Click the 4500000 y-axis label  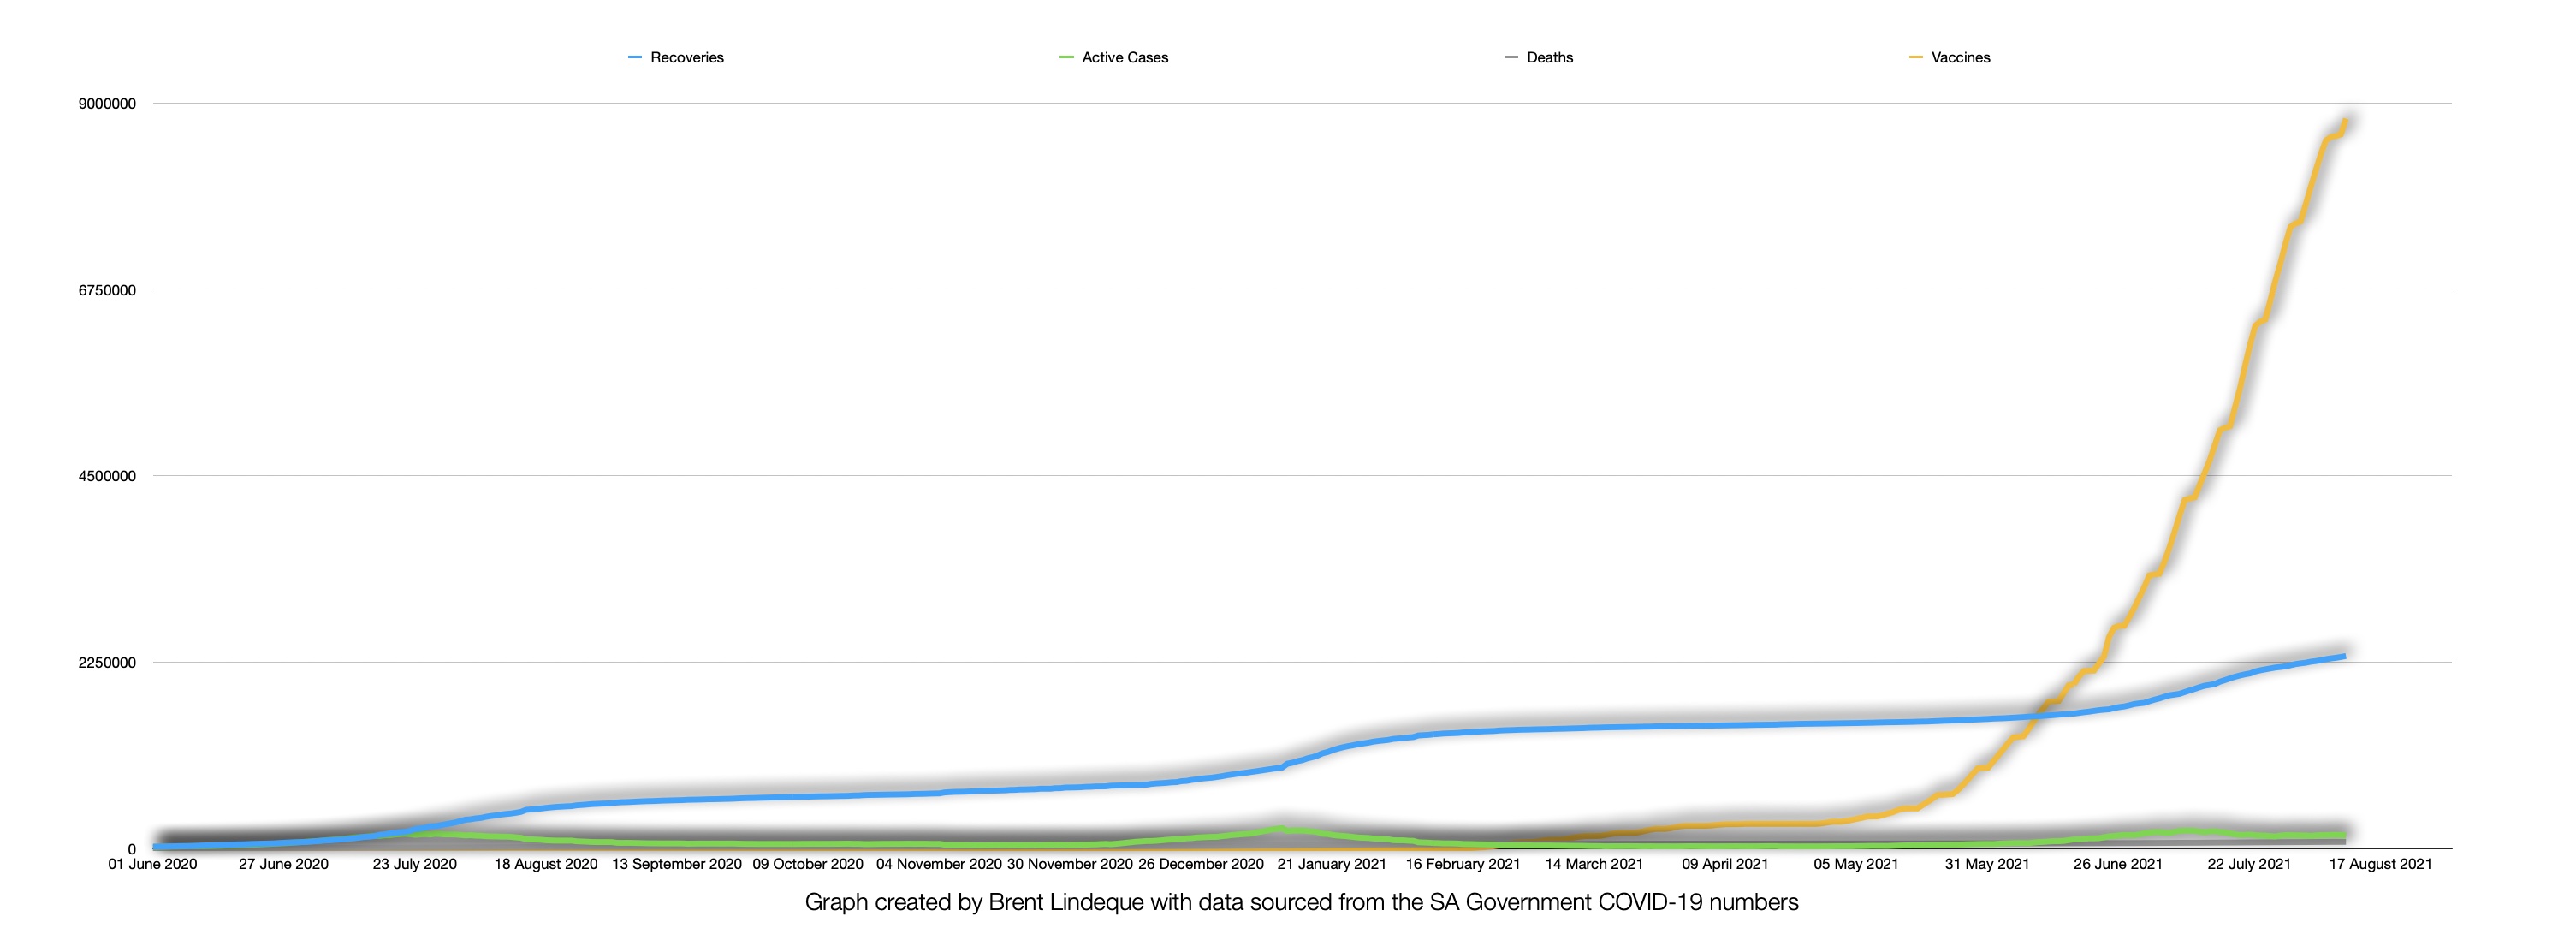[x=107, y=476]
